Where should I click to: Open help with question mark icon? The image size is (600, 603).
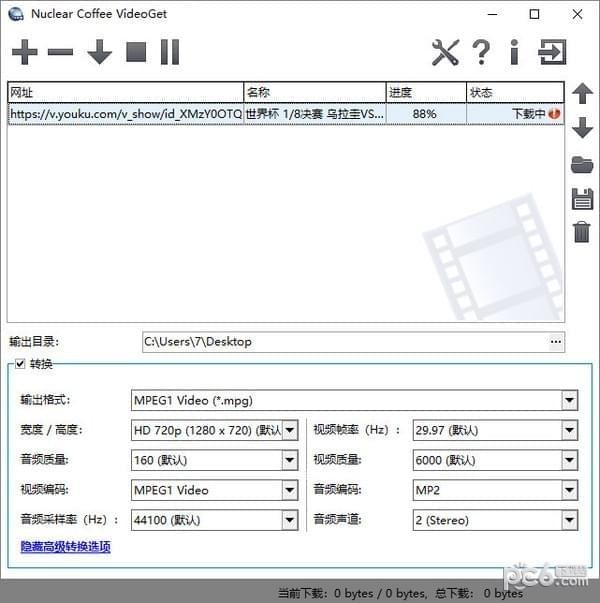(x=481, y=52)
